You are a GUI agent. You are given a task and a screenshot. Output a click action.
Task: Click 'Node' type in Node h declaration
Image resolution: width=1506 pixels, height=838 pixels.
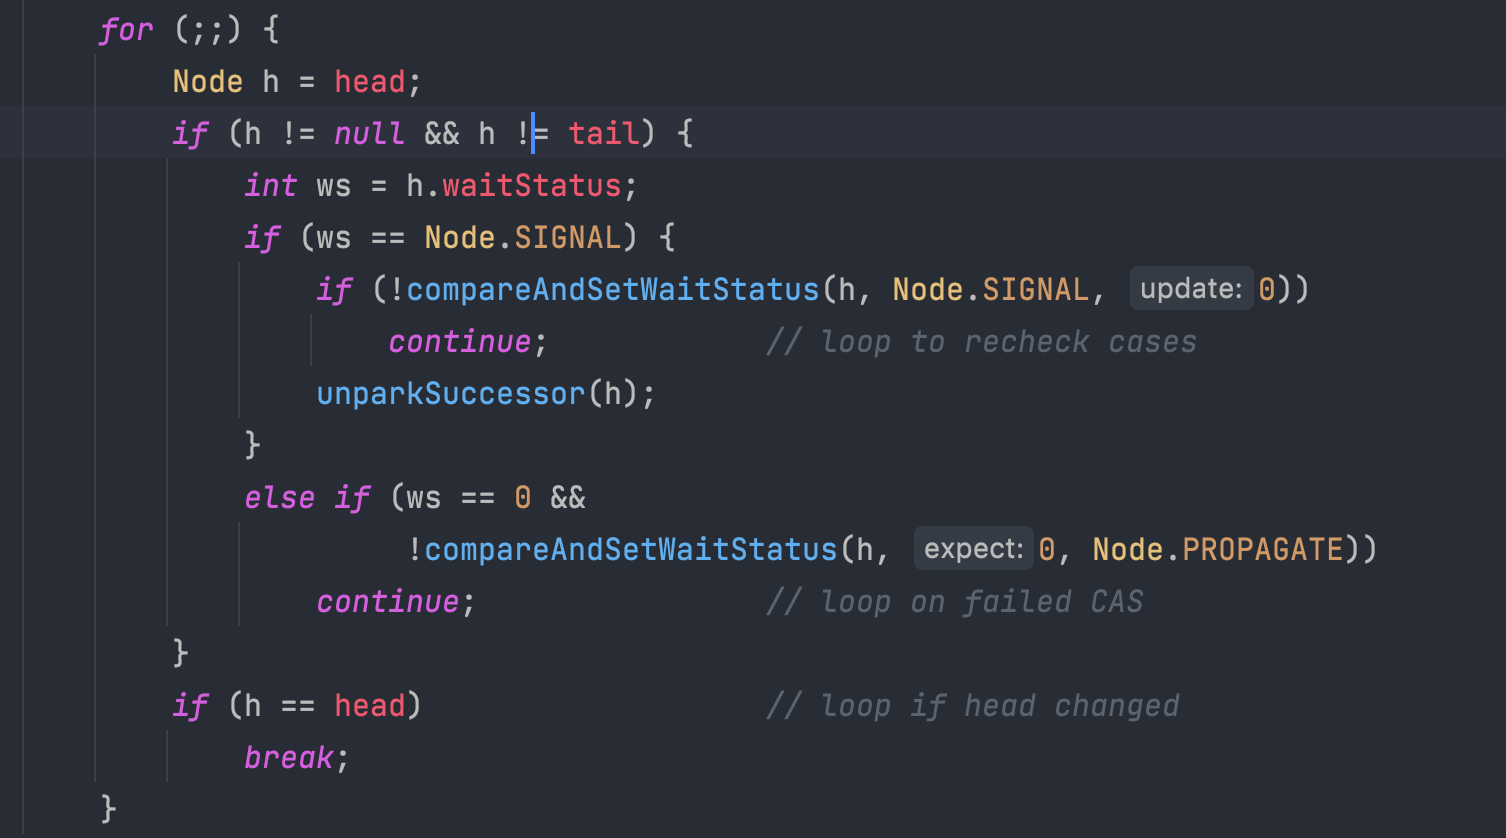pyautogui.click(x=208, y=82)
